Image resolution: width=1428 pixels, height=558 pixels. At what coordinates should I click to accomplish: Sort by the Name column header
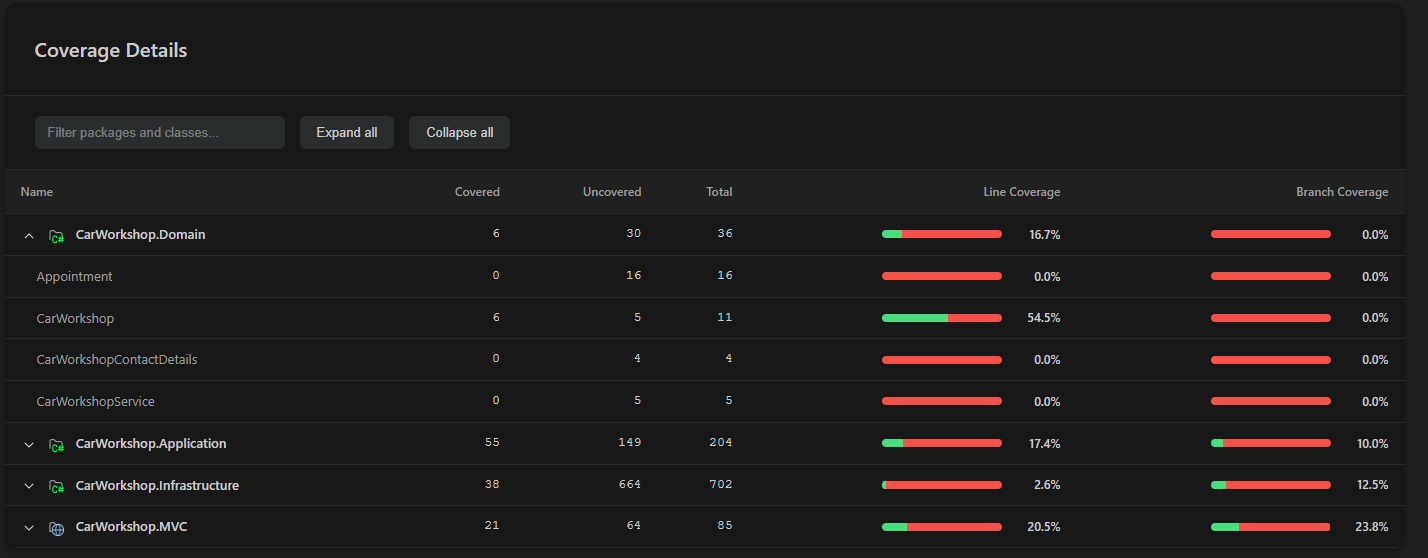37,192
